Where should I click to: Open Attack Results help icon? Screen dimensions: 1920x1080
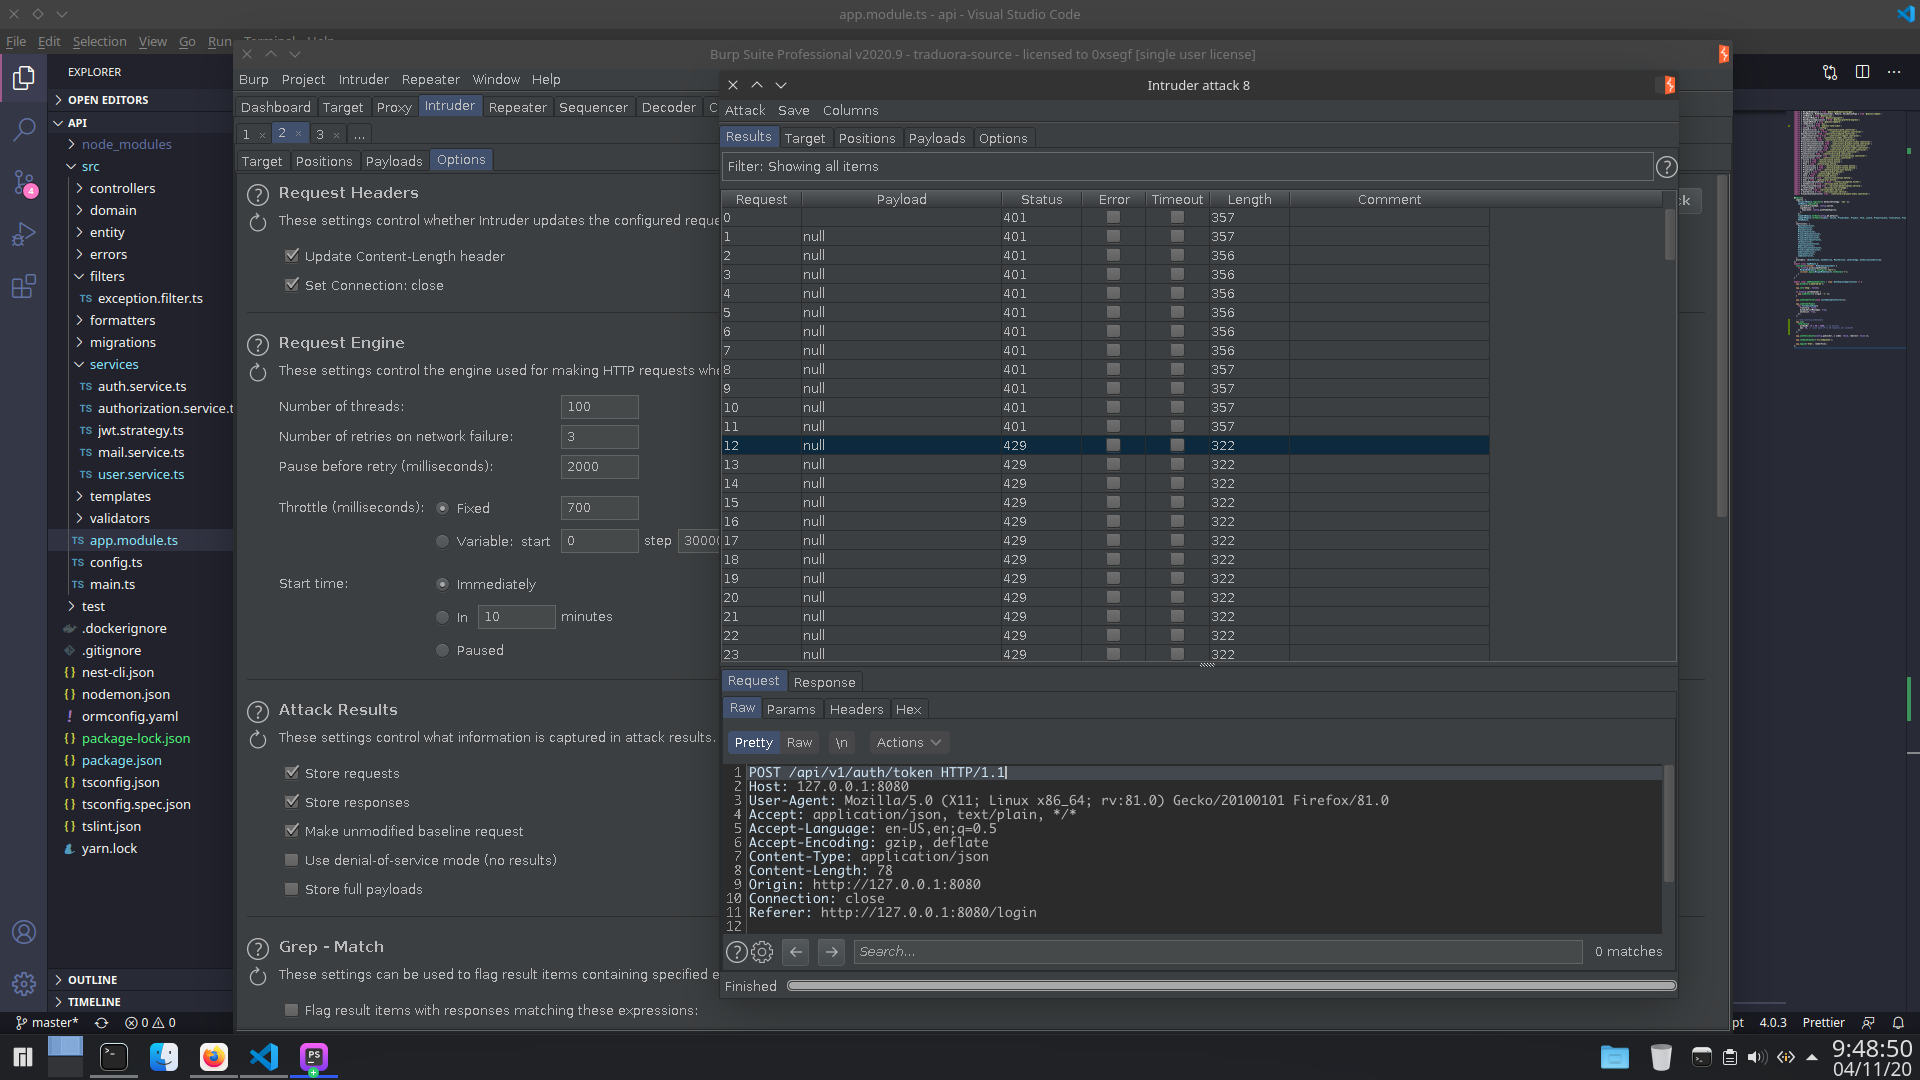258,711
